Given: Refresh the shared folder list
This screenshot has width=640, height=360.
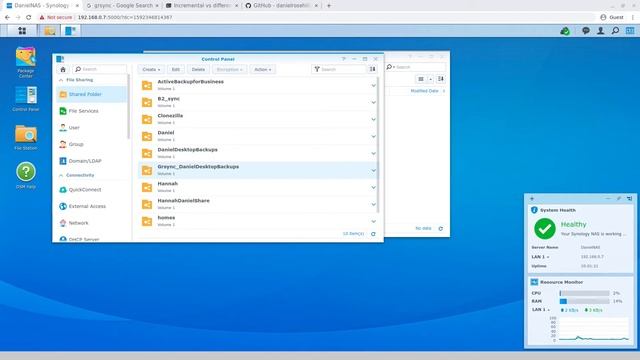Looking at the screenshot, I should (x=373, y=234).
